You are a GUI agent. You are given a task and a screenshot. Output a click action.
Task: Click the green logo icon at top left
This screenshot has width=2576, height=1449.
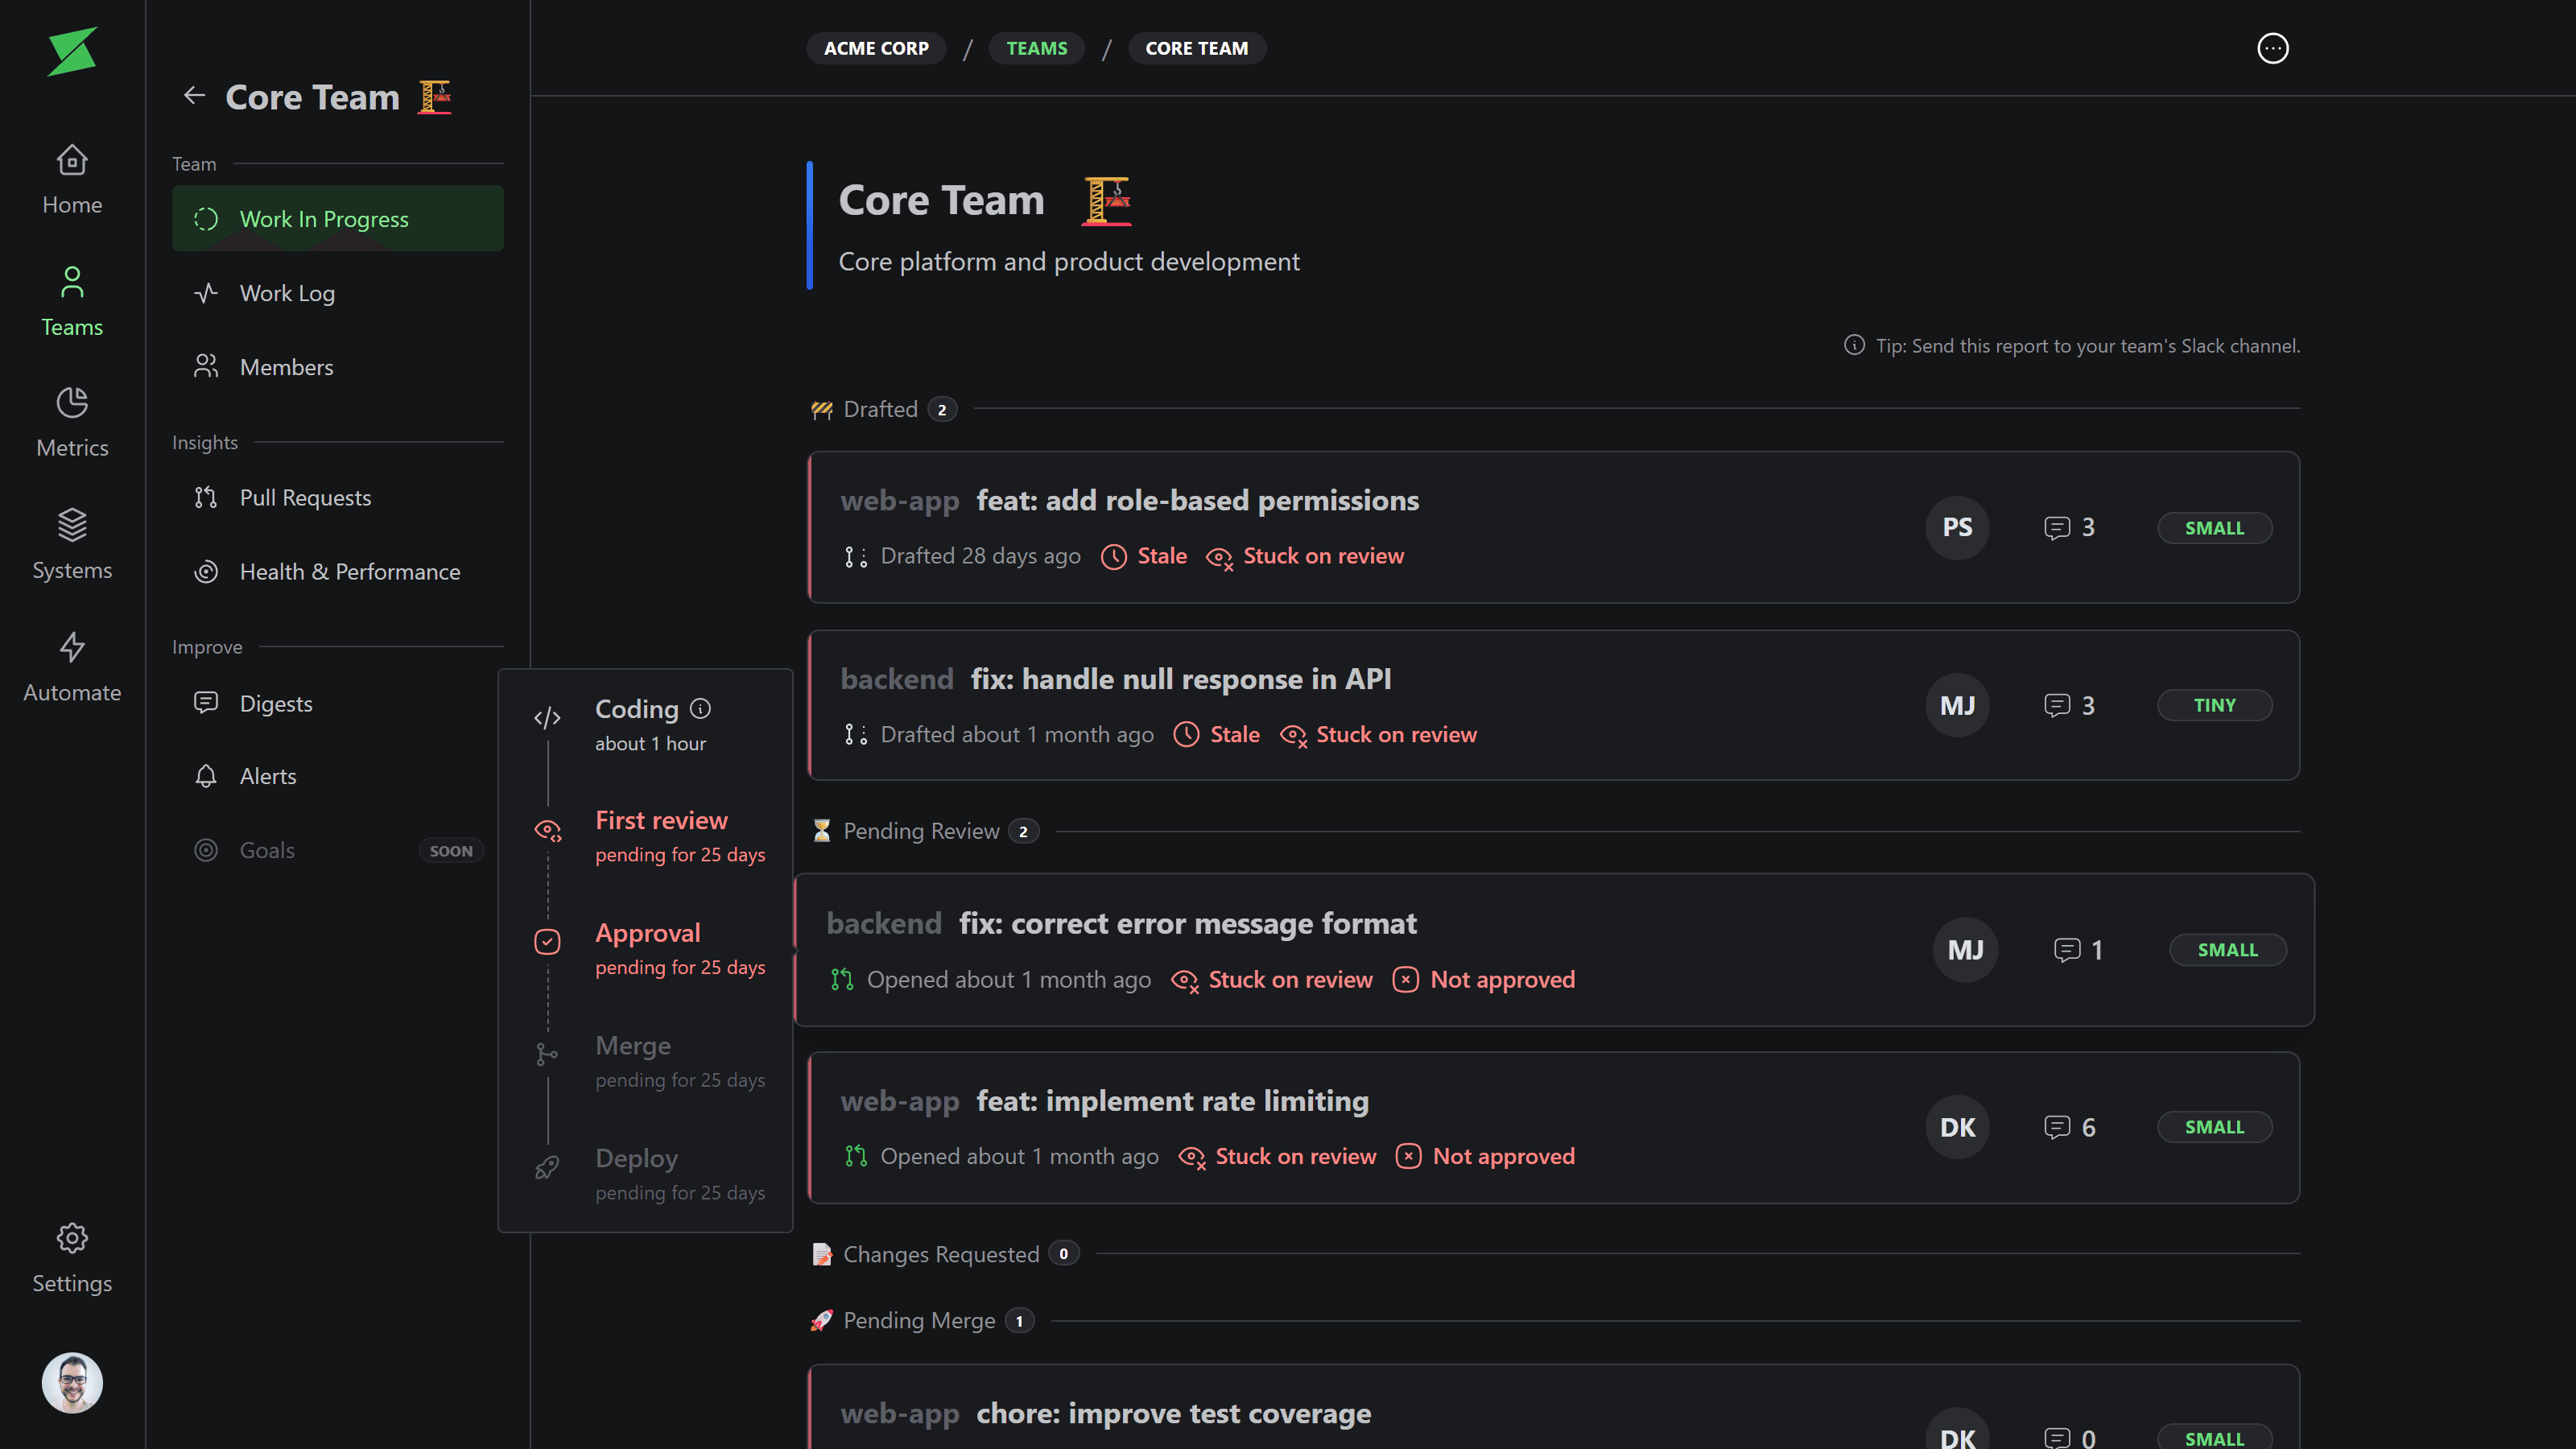pos(72,51)
